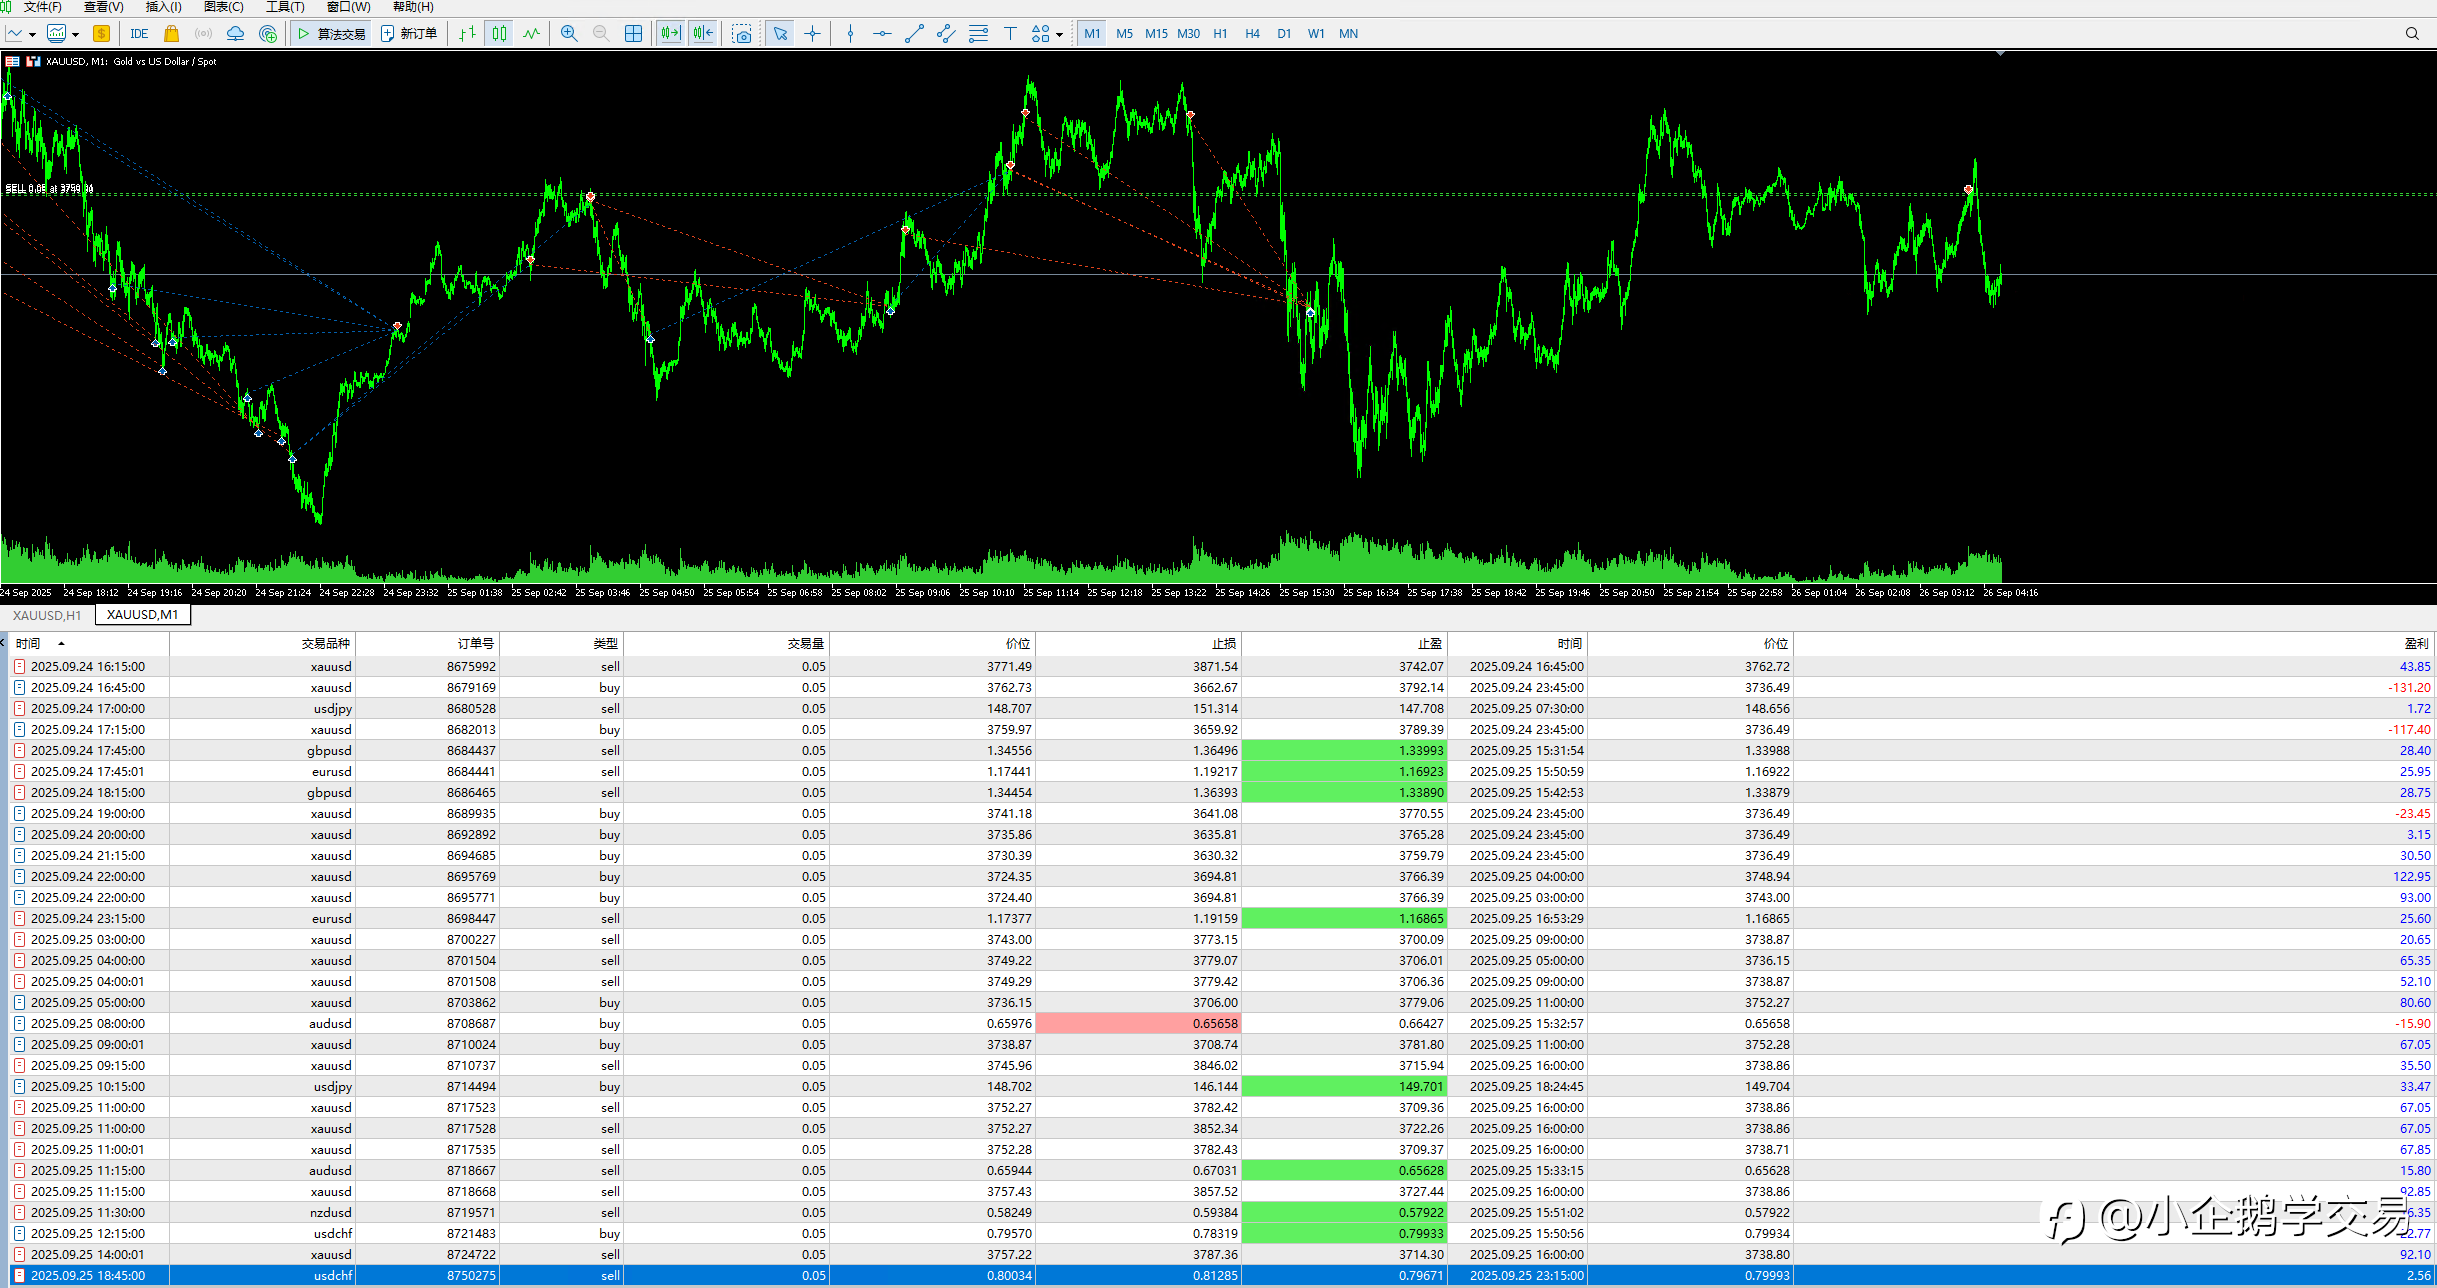Switch timeframe to M15

(x=1156, y=33)
